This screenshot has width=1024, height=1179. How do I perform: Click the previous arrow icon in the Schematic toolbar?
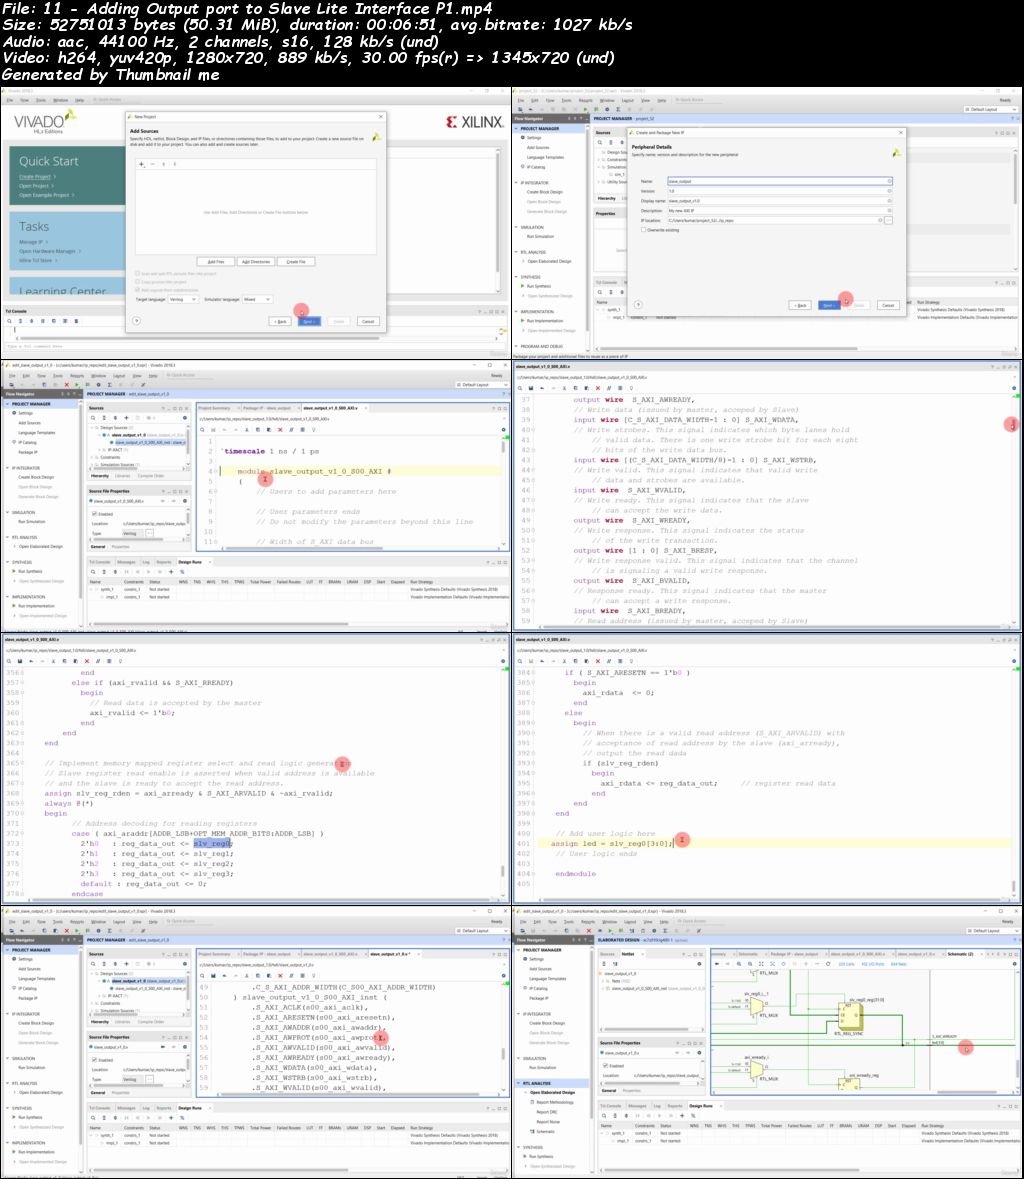tap(716, 964)
